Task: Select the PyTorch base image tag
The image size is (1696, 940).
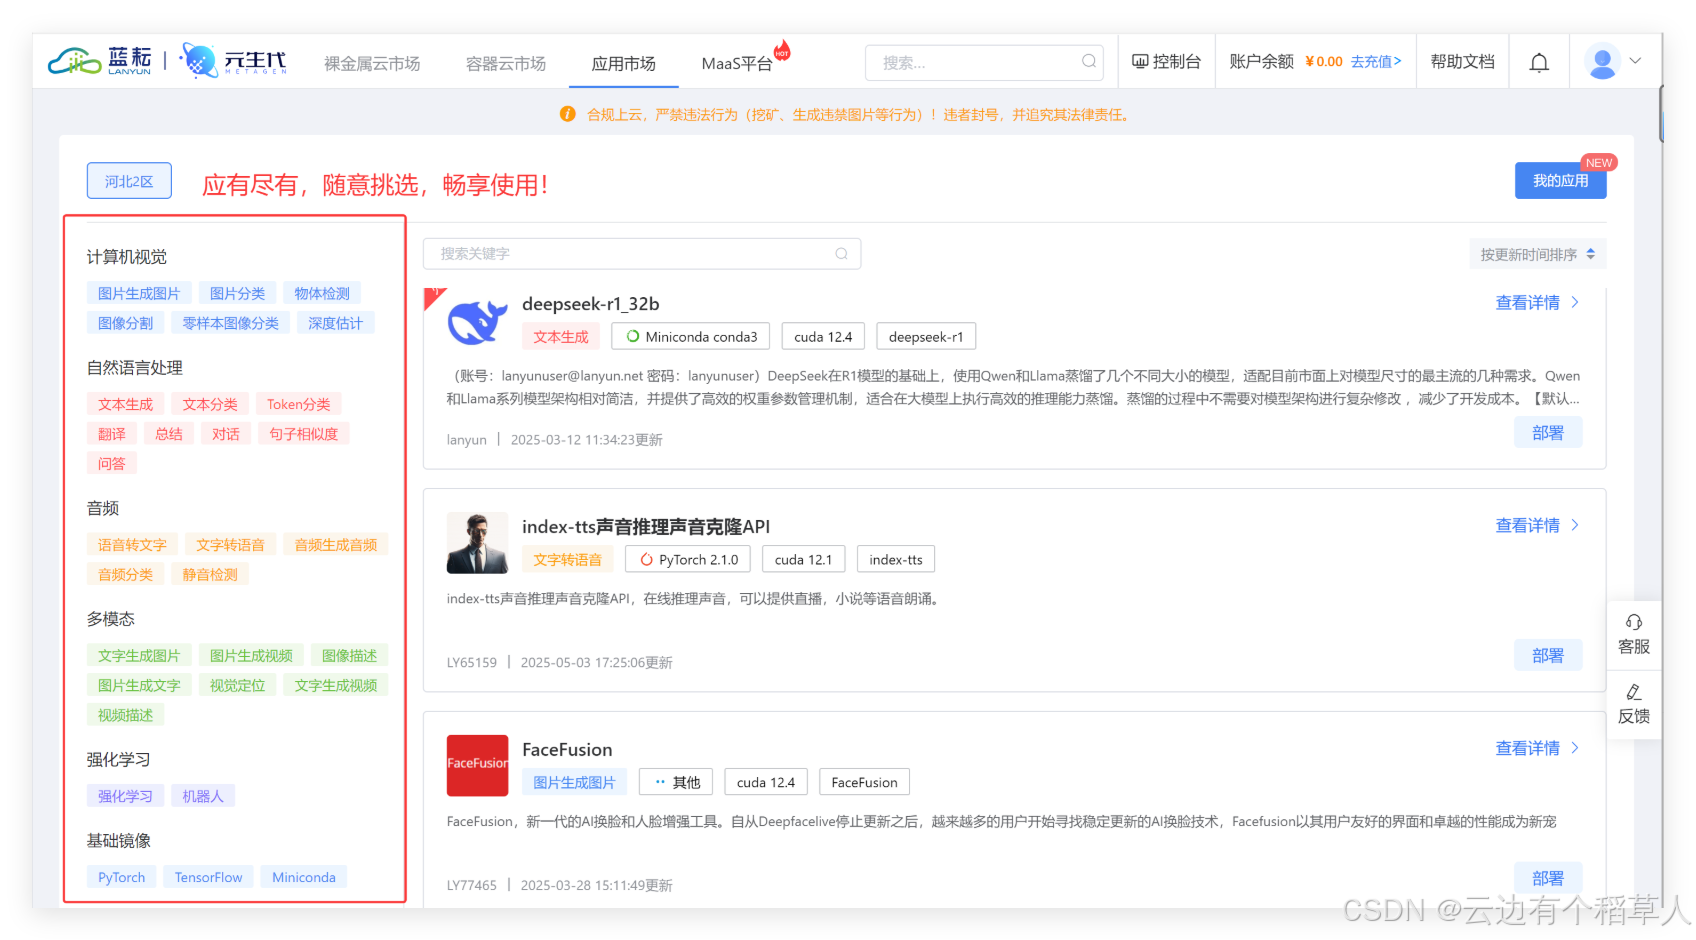Action: [121, 877]
